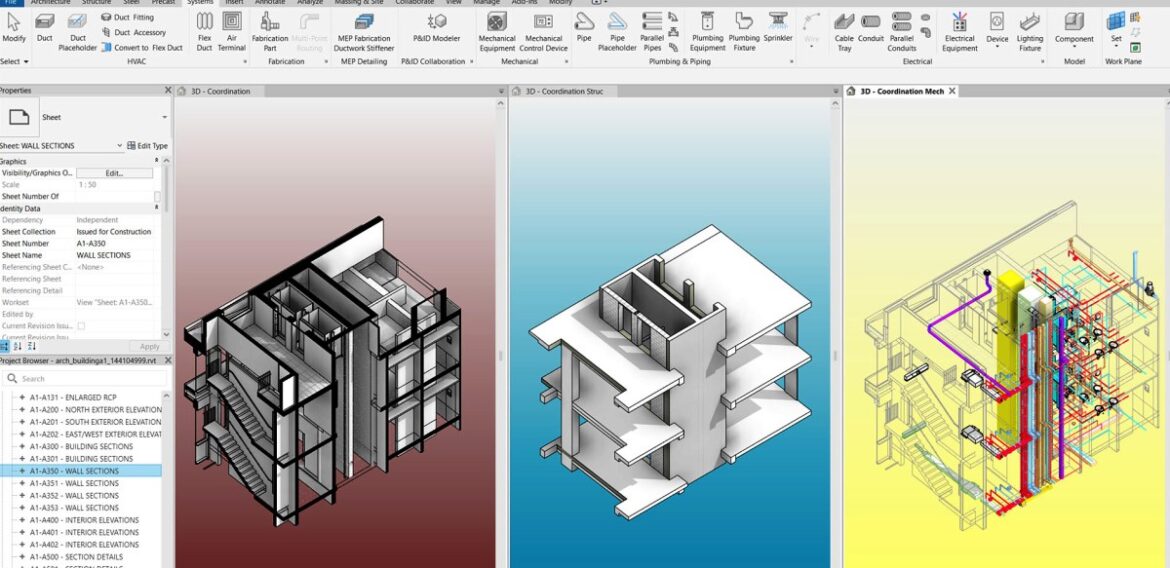The height and width of the screenshot is (568, 1170).
Task: Click Convert to Flex Duct
Action: [142, 48]
